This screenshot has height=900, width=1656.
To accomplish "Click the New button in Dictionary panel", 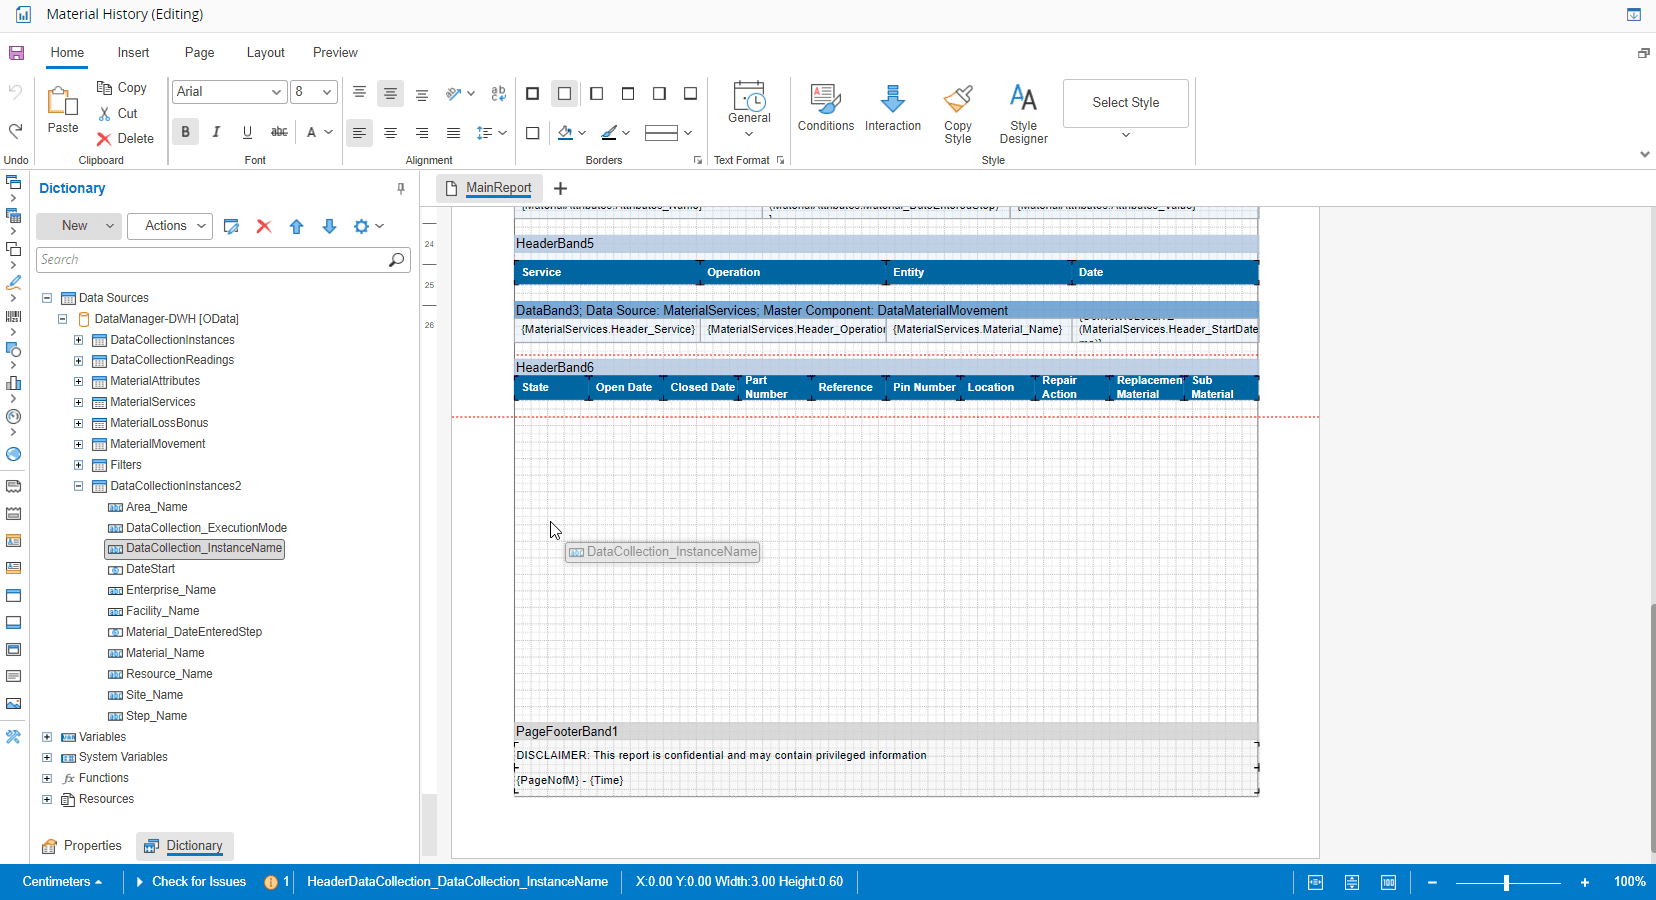I will pyautogui.click(x=75, y=226).
